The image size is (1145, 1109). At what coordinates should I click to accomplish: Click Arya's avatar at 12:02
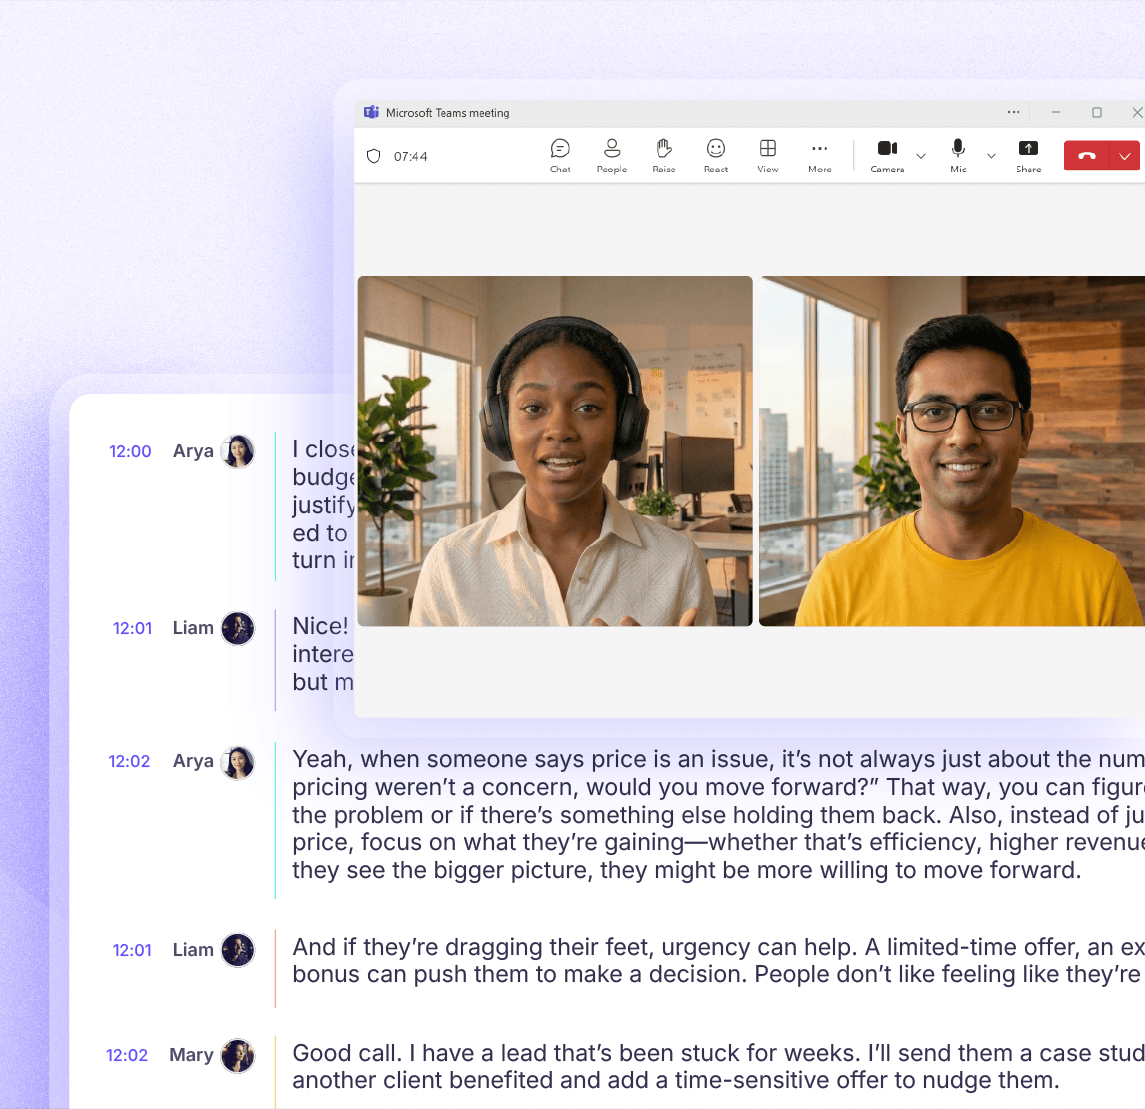(238, 762)
